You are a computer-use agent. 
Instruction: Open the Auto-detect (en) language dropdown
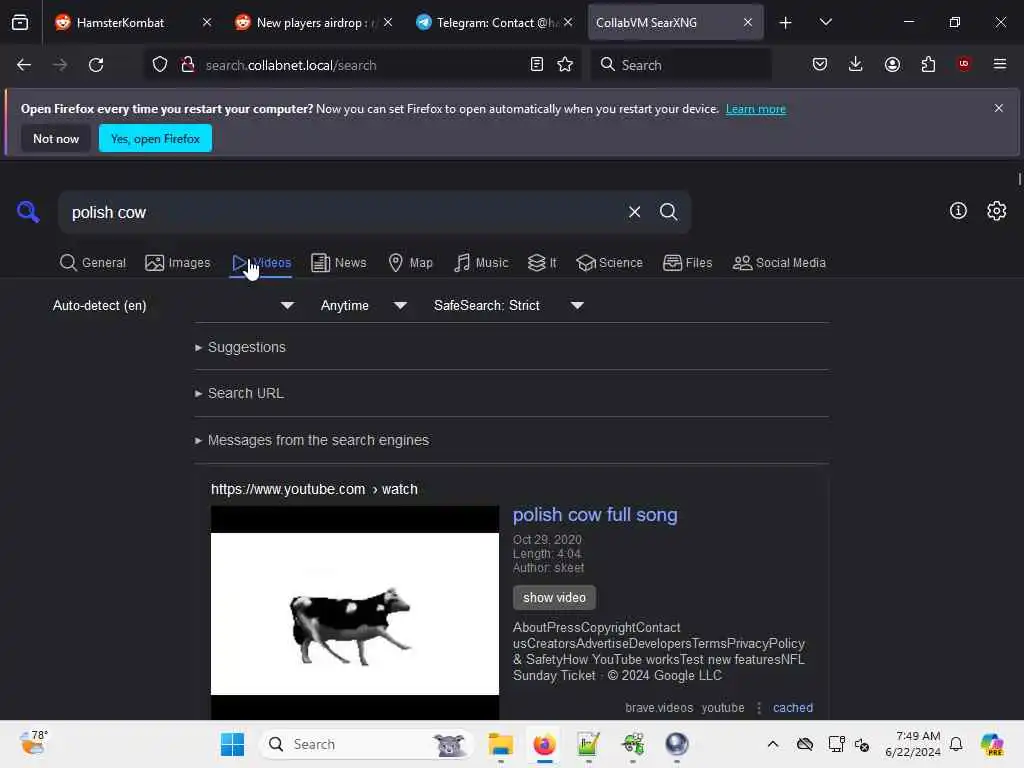173,306
